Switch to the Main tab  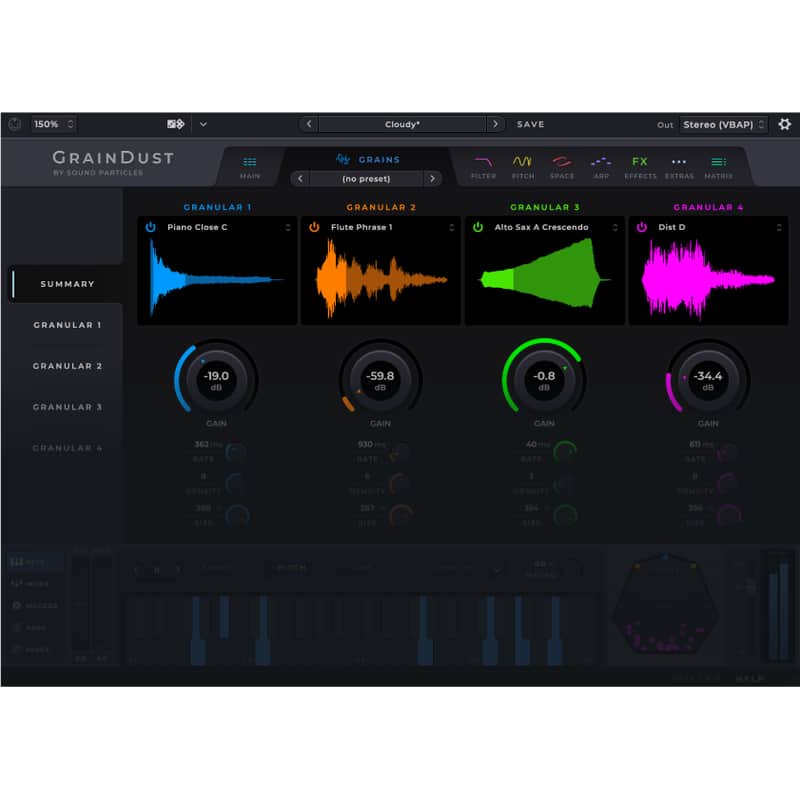[x=250, y=167]
